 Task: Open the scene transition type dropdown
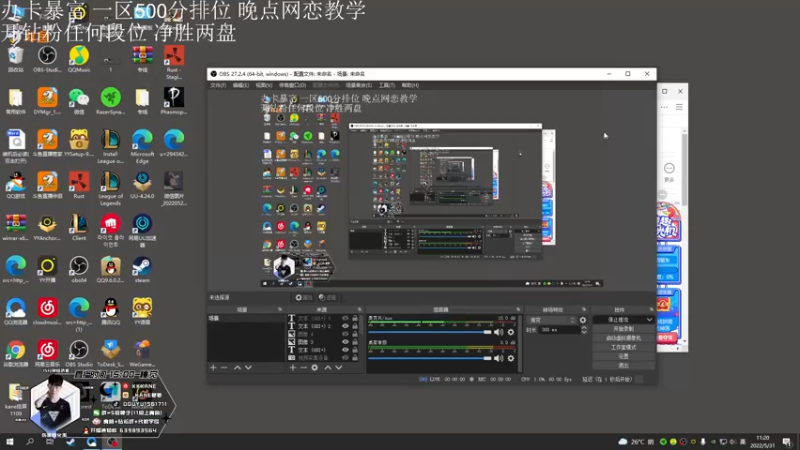tap(552, 320)
